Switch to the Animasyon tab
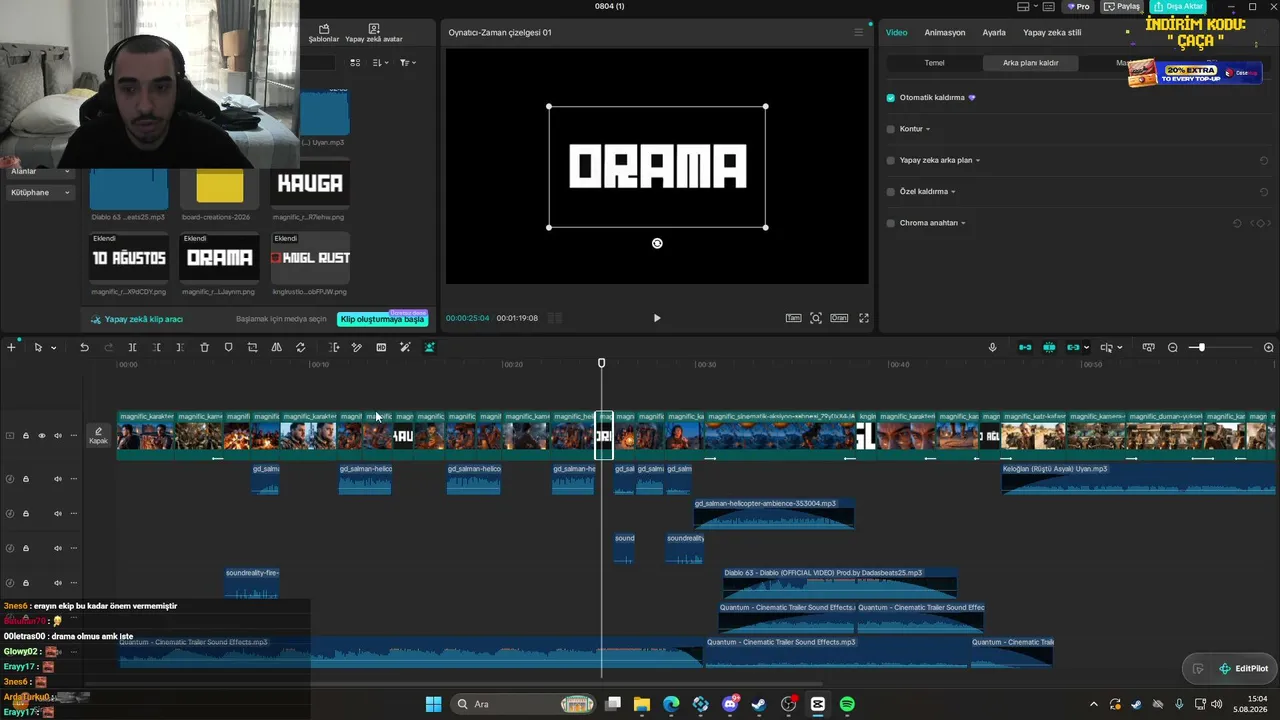 pos(945,32)
